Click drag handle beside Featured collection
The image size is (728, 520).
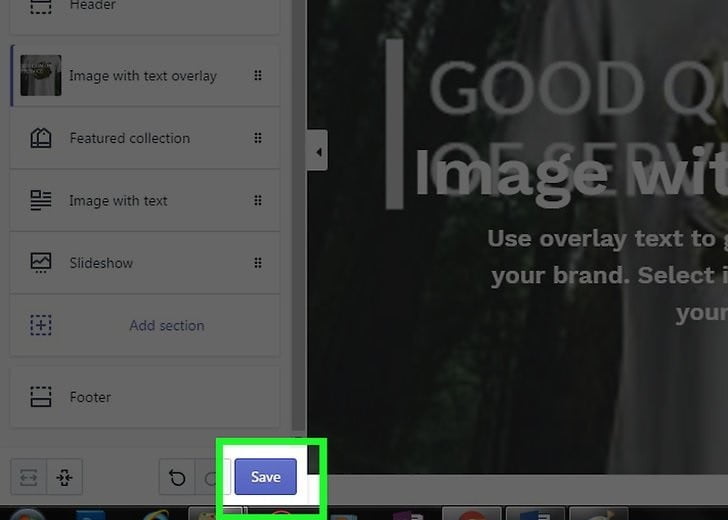tap(258, 138)
